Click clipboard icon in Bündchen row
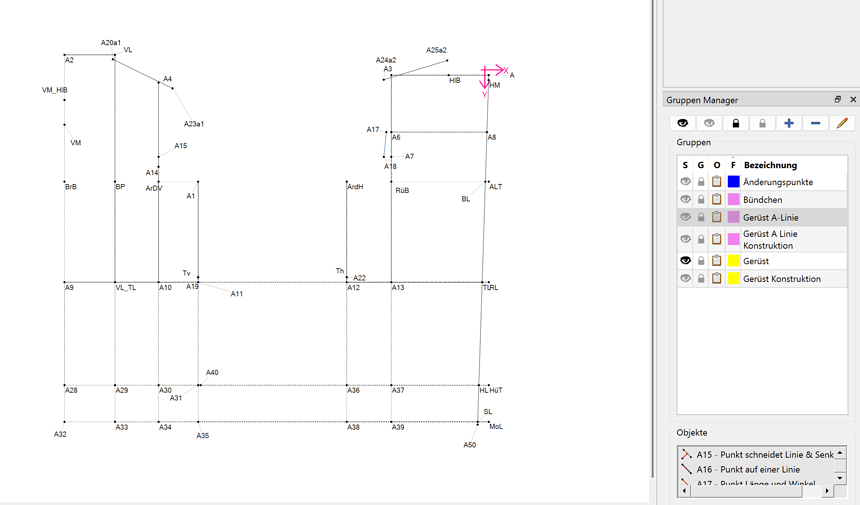This screenshot has width=860, height=505. [717, 200]
